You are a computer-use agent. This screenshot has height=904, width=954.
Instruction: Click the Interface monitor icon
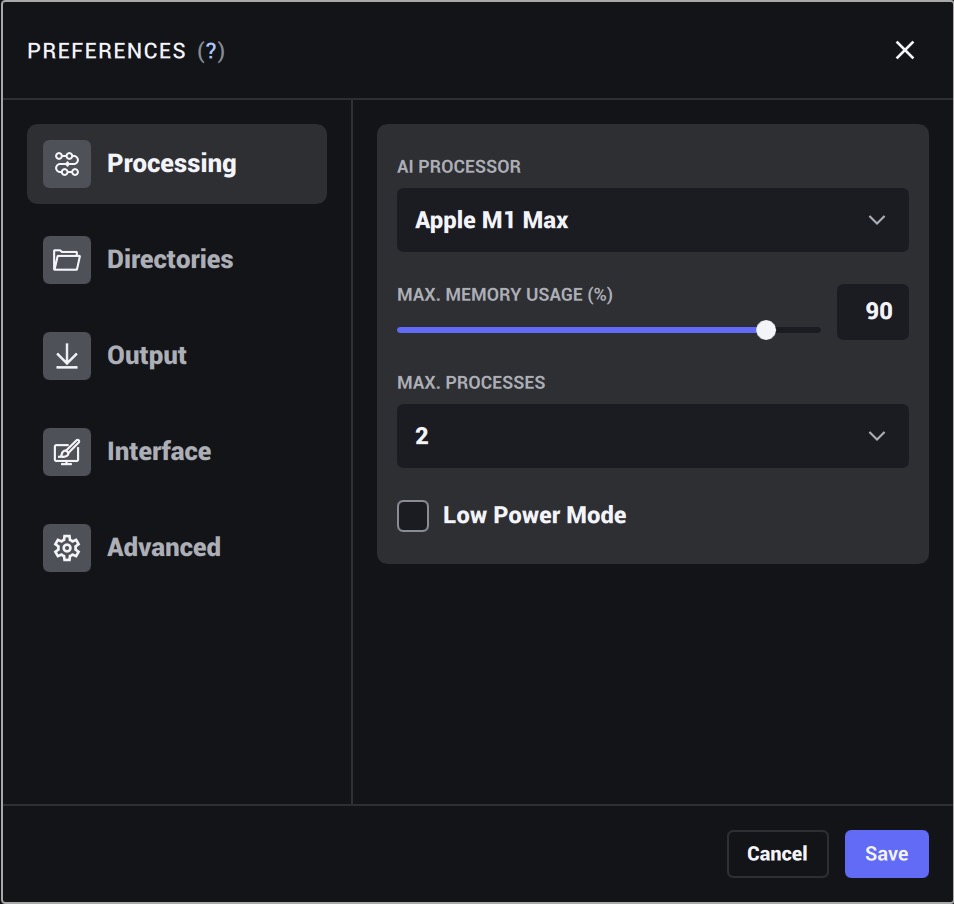point(67,452)
